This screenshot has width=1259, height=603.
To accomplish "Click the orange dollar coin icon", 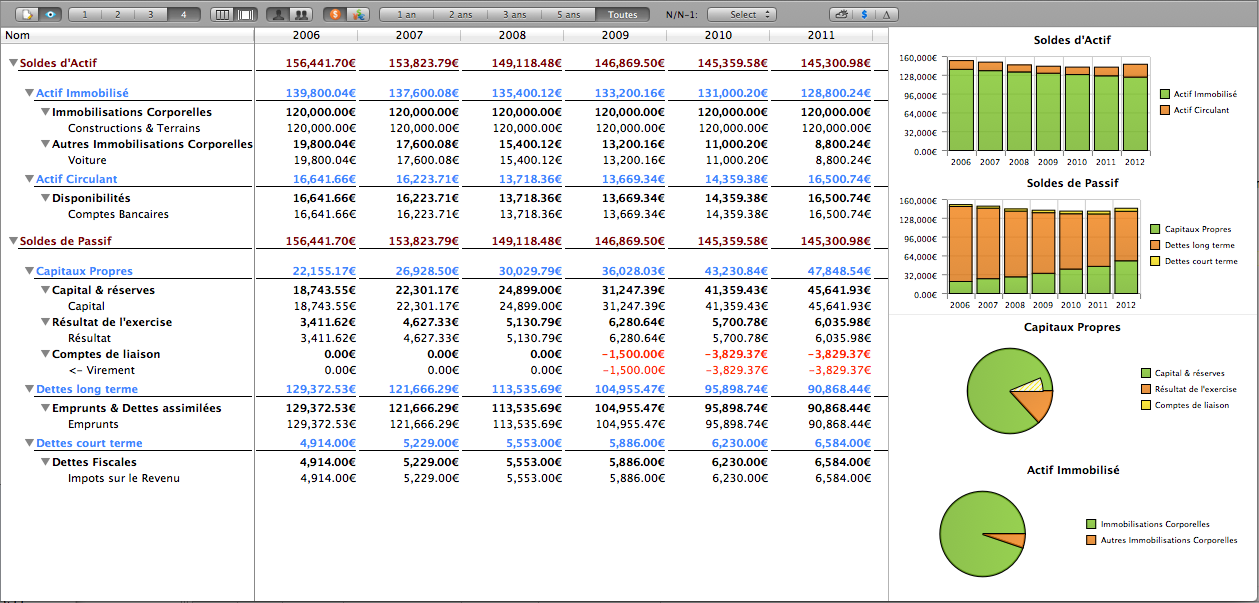I will [x=335, y=15].
